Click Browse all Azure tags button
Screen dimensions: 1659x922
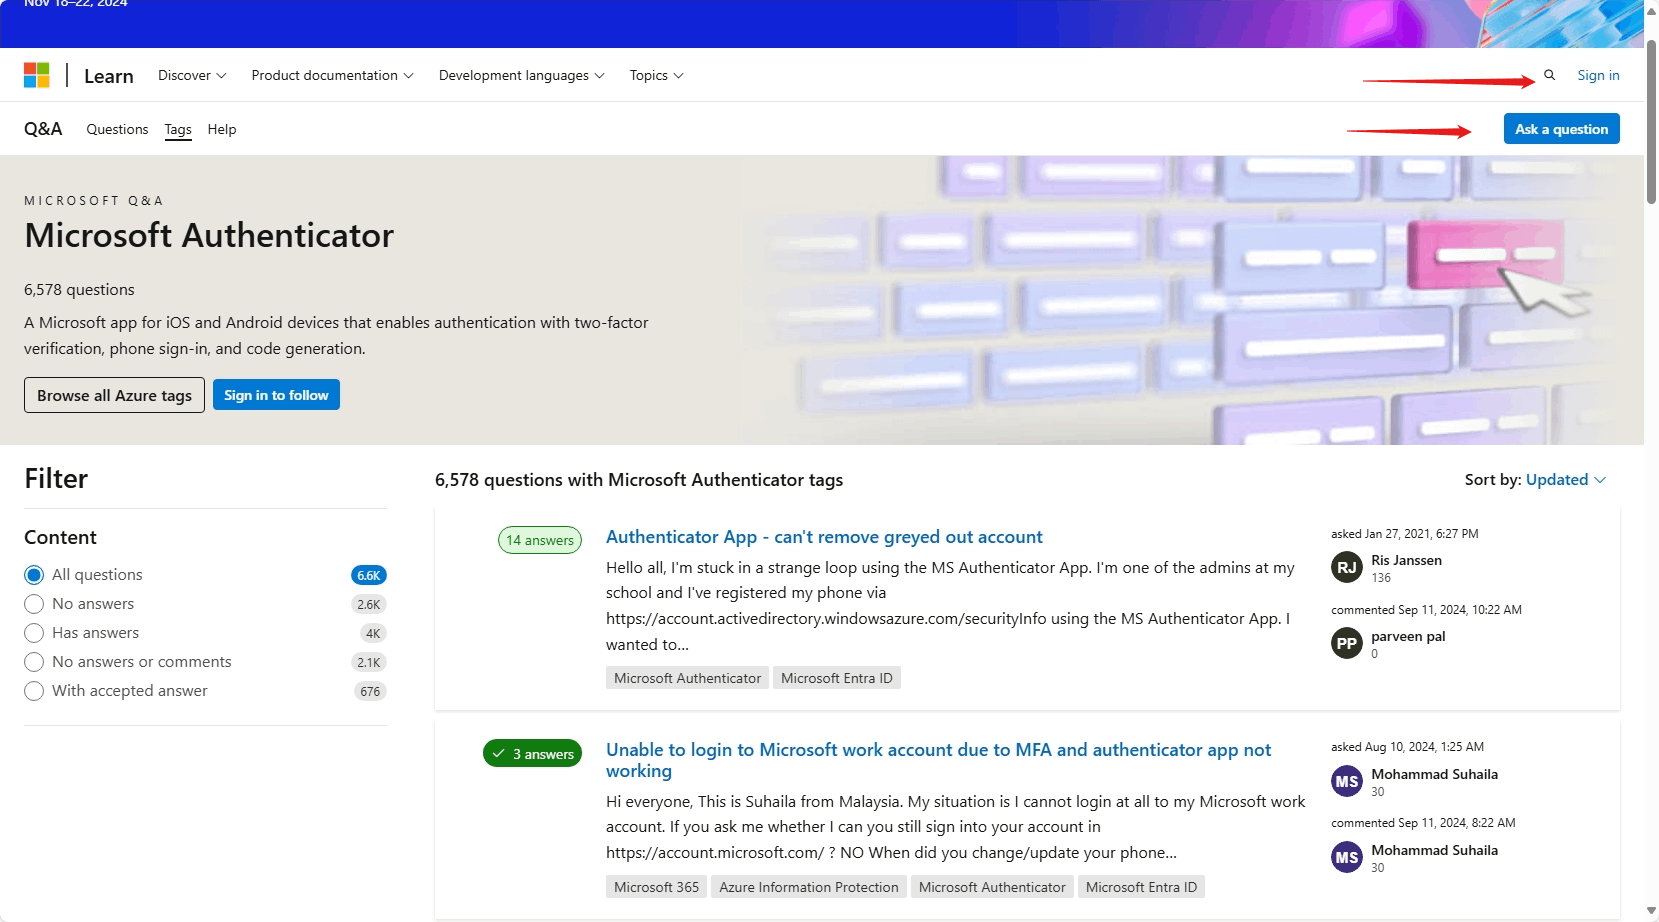click(114, 395)
